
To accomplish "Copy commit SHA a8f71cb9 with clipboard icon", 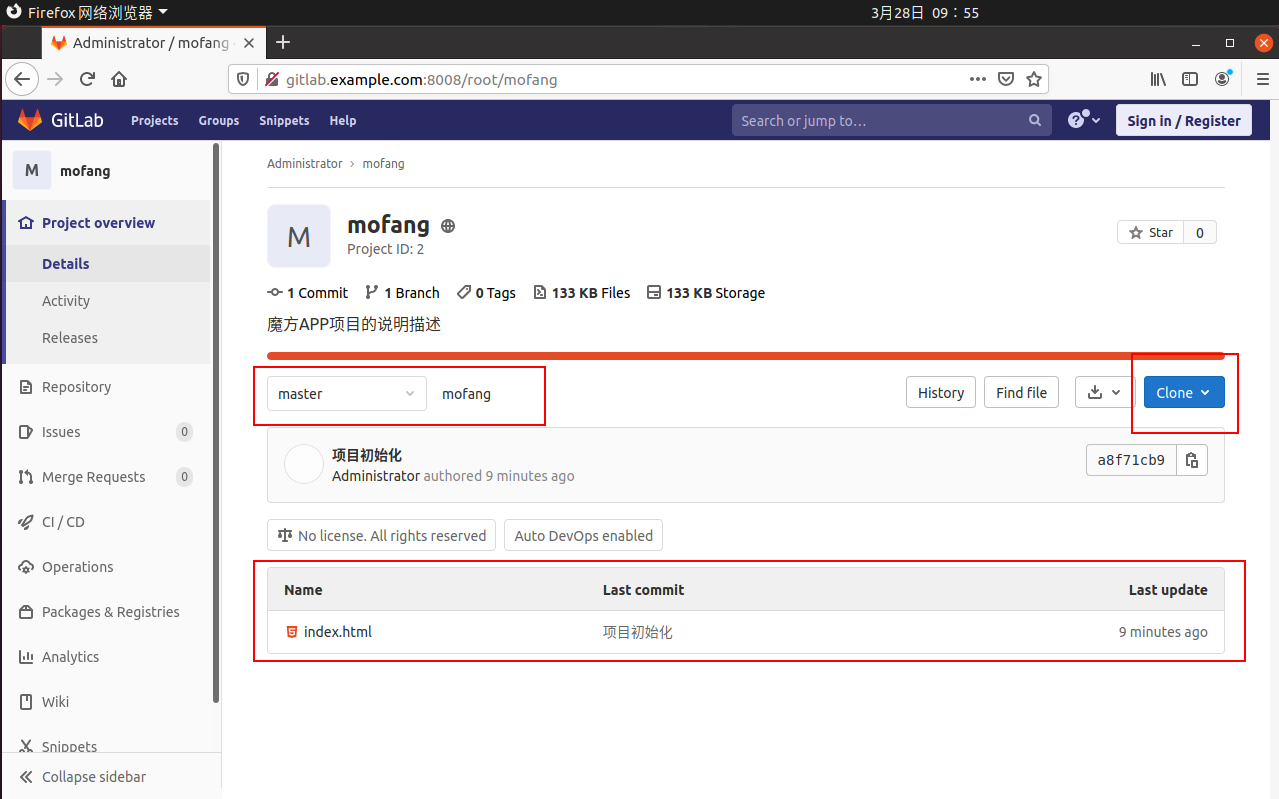I will (1192, 460).
